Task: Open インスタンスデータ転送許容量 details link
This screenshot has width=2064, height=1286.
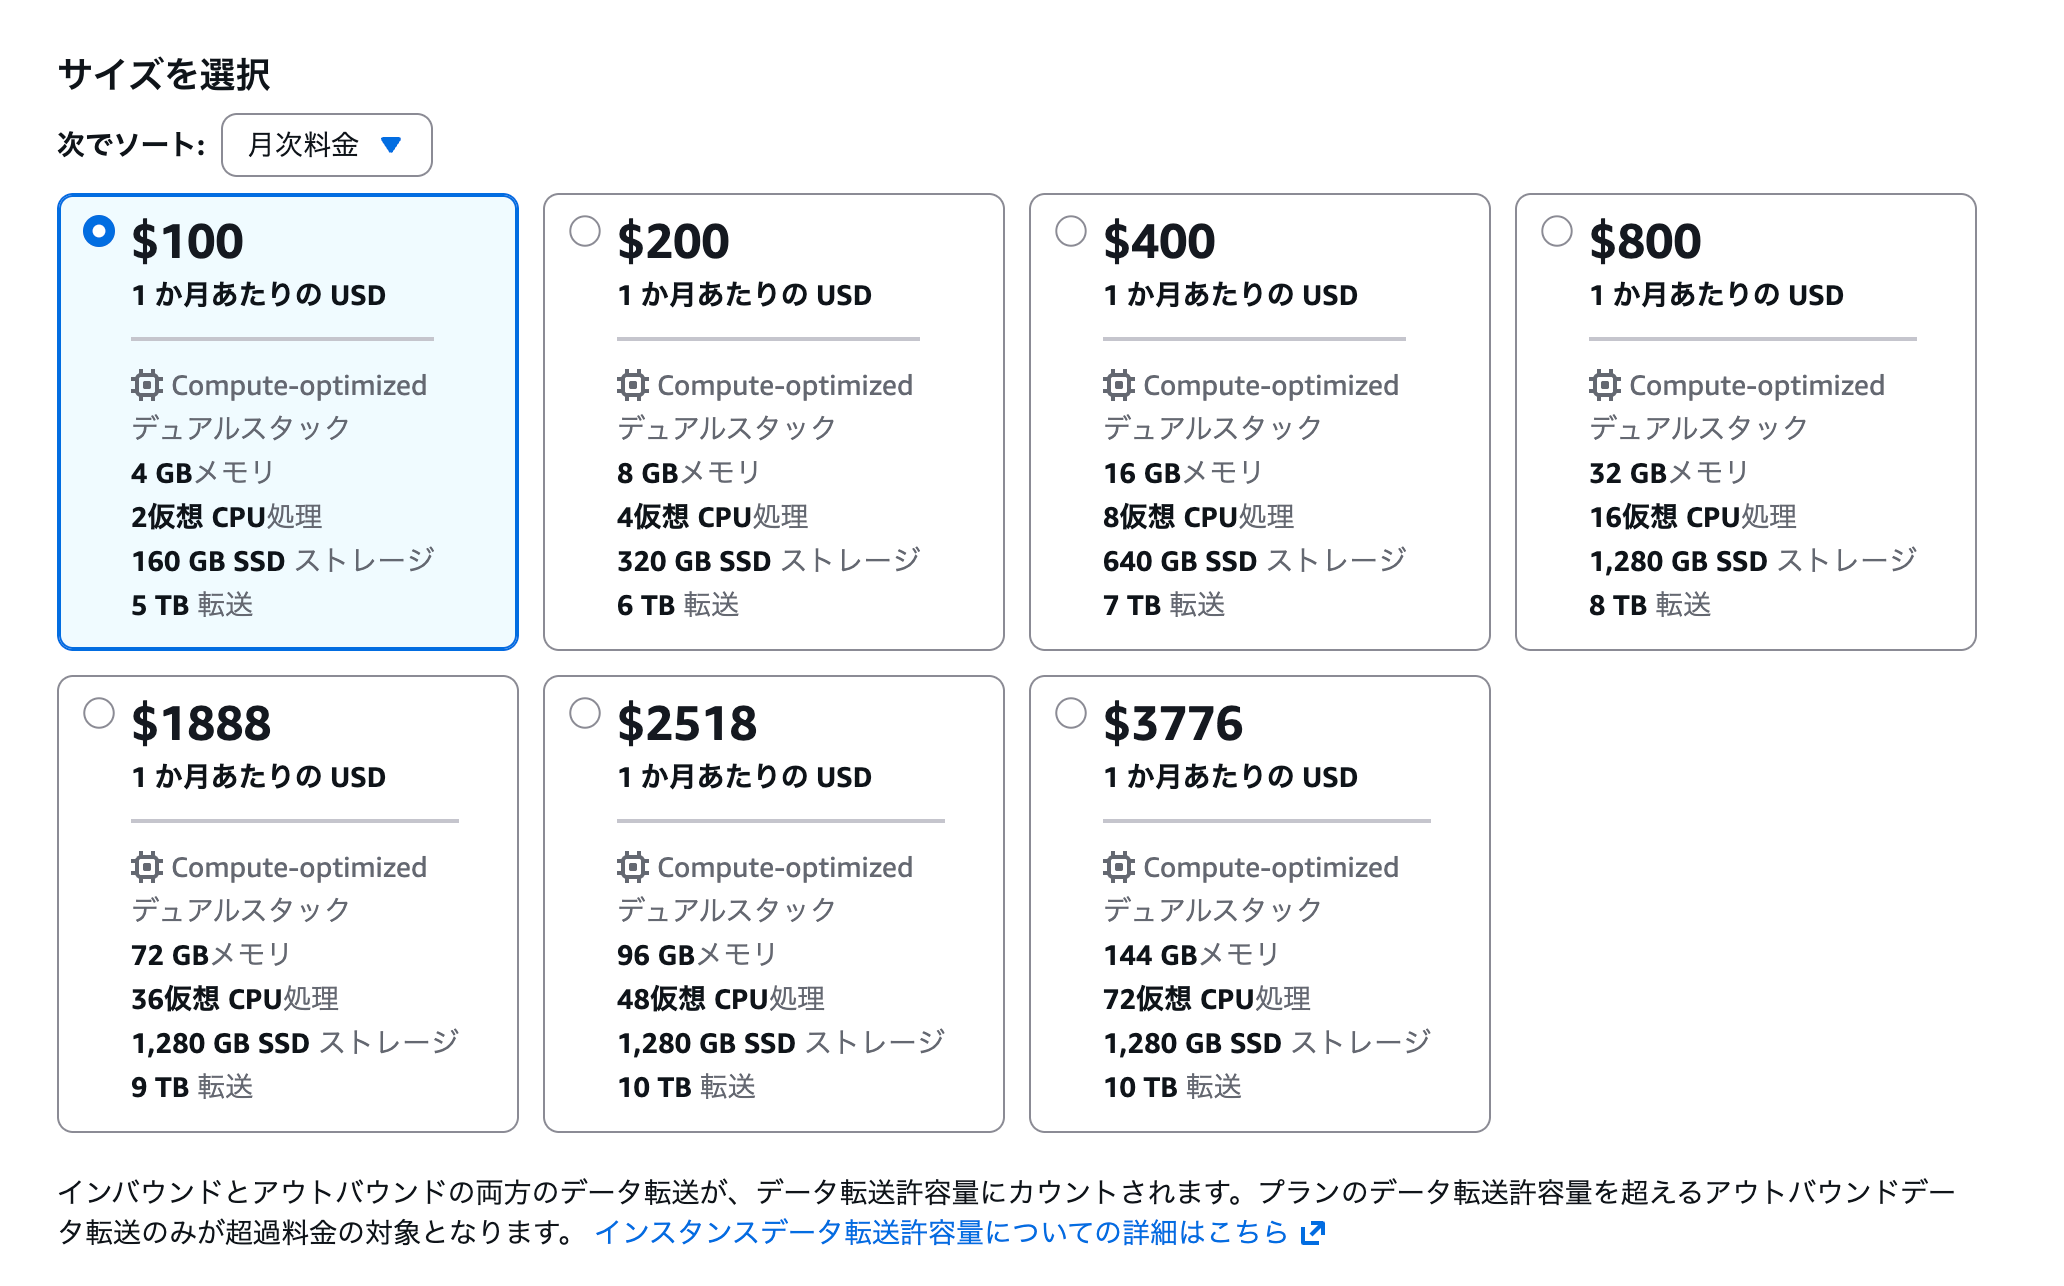Action: pos(945,1232)
